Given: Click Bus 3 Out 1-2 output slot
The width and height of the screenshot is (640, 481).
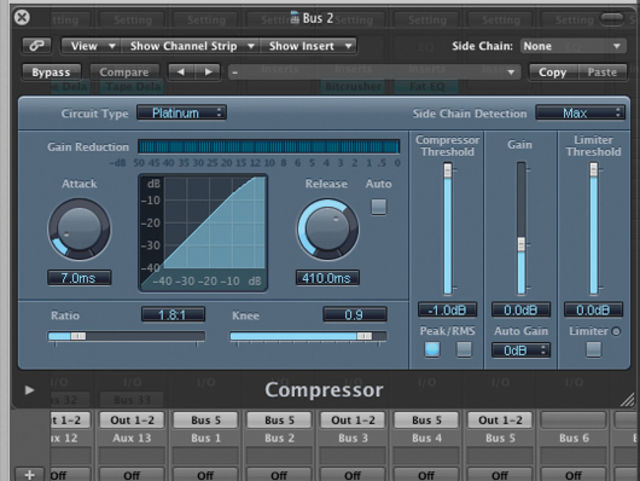Looking at the screenshot, I should 353,420.
